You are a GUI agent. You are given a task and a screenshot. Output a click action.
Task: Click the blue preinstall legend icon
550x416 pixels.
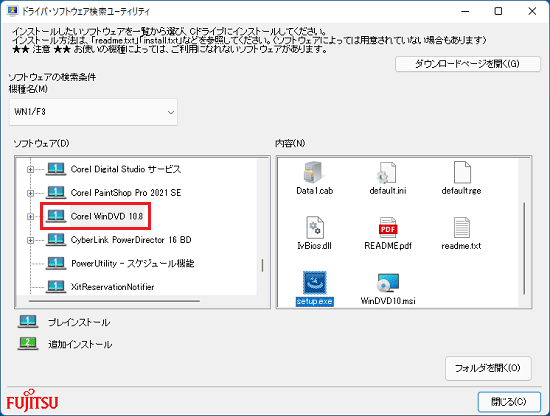28,322
